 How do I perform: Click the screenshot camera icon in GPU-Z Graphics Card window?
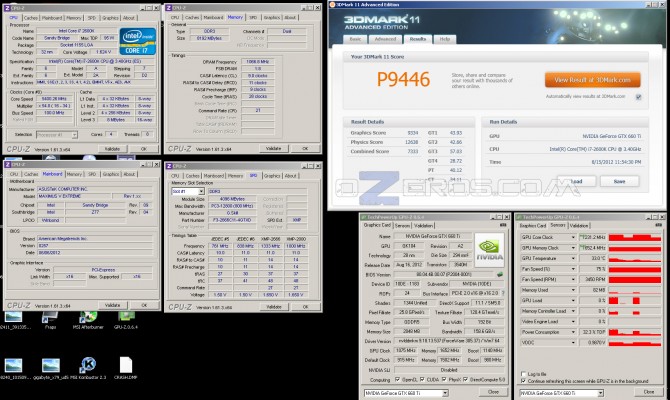503,225
